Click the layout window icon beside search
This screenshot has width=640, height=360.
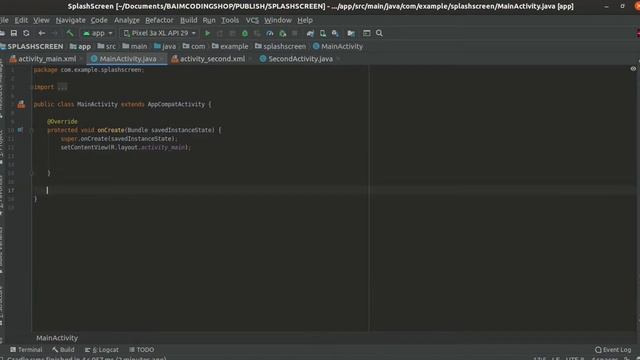pyautogui.click(x=367, y=33)
